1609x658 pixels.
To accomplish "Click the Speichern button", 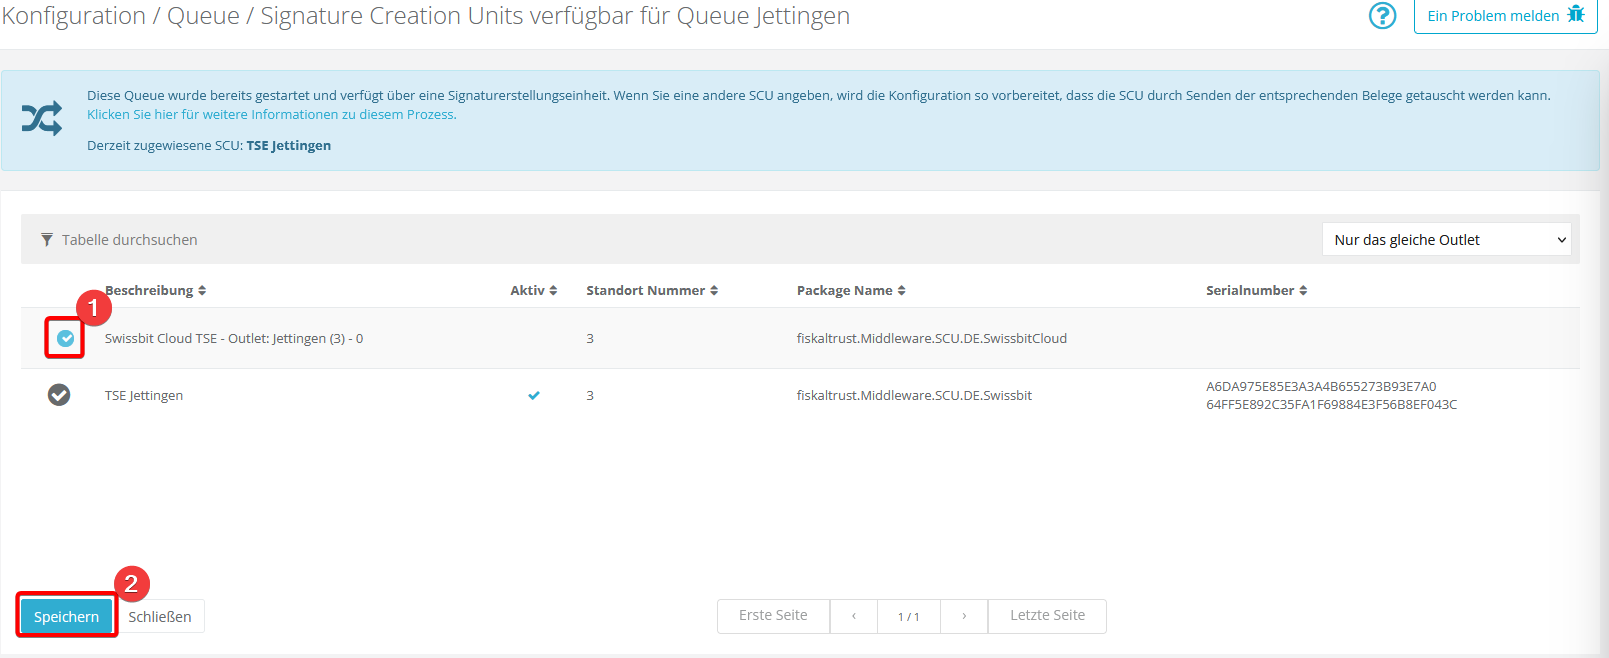I will click(x=66, y=617).
